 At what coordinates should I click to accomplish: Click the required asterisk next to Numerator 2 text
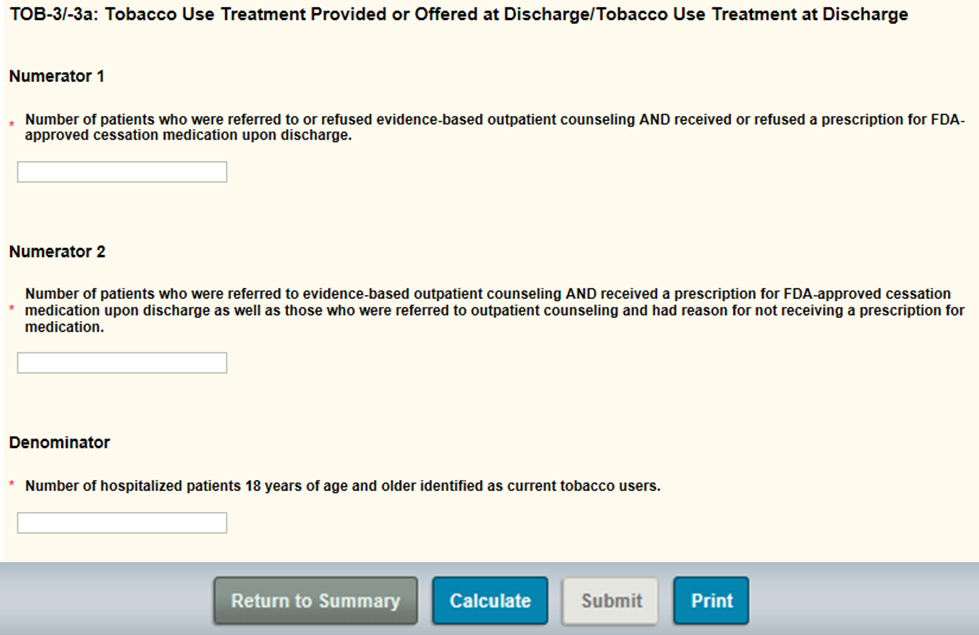click(12, 310)
